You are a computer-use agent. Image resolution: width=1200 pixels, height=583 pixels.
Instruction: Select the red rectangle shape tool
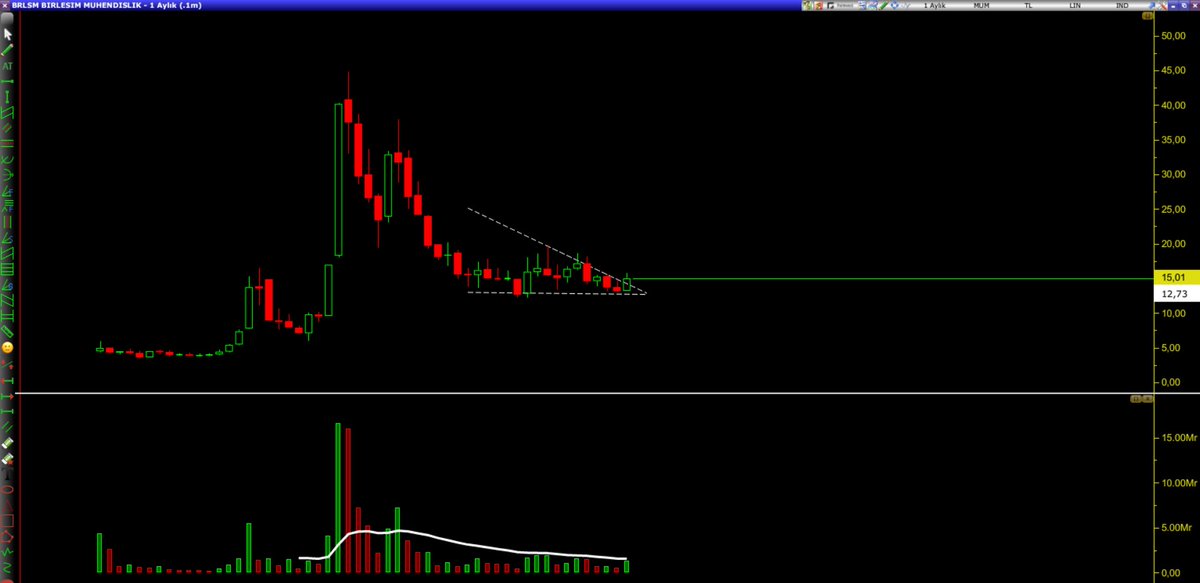(x=7, y=520)
